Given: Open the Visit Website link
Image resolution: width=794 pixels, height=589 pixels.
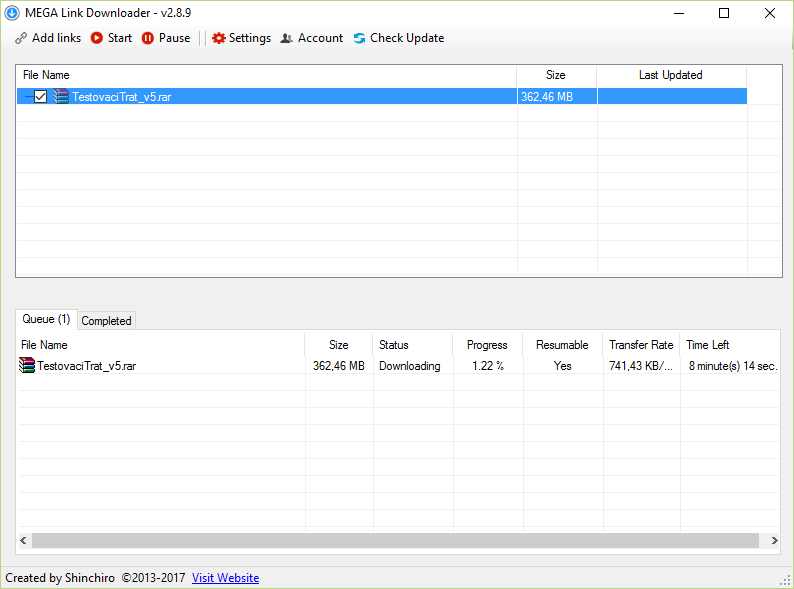Looking at the screenshot, I should pyautogui.click(x=225, y=578).
